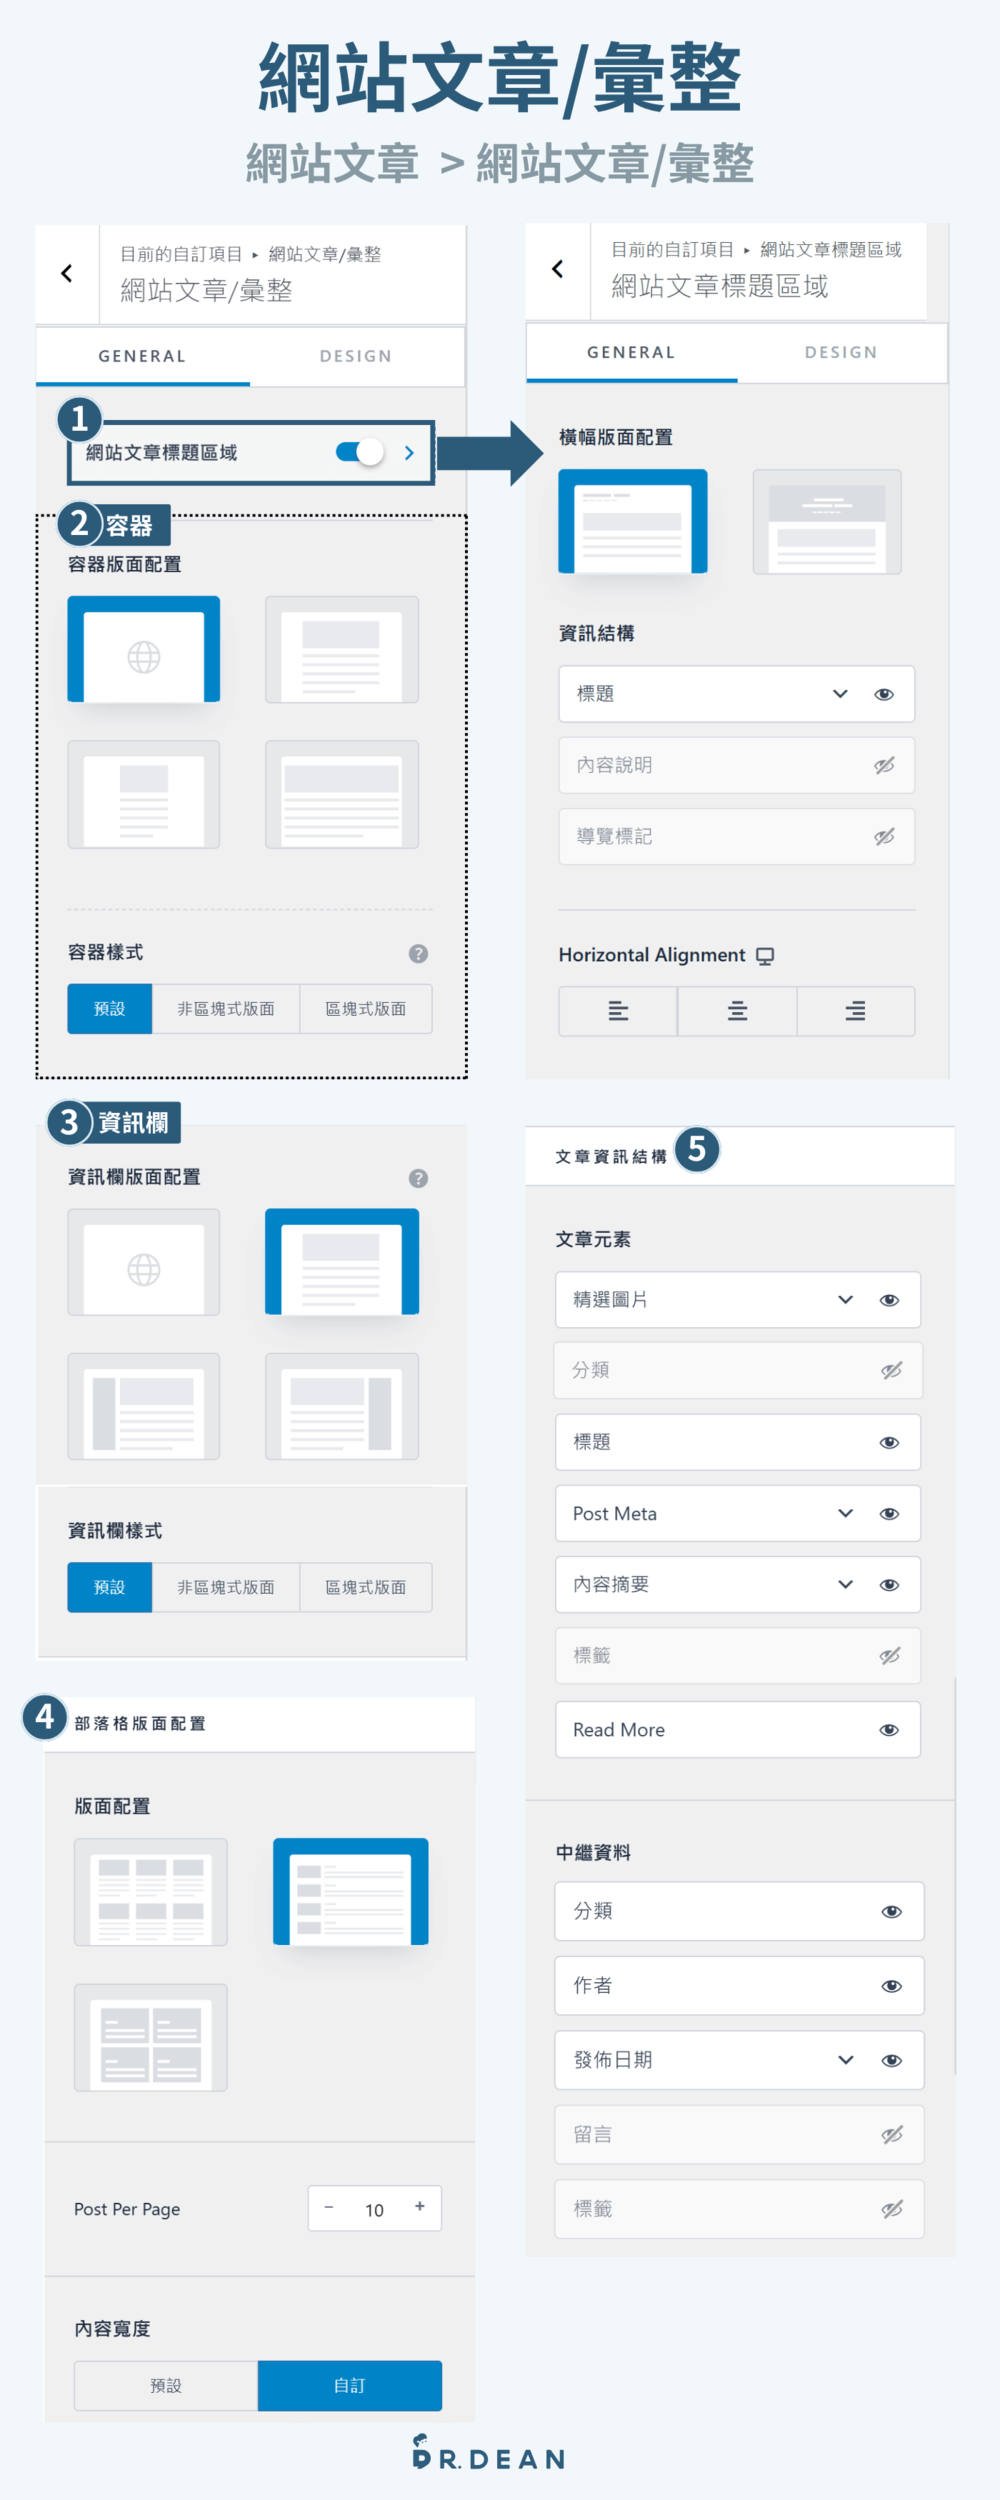The height and width of the screenshot is (2500, 1000).
Task: Hide 內容摘要 via eye icon
Action: click(x=889, y=1585)
